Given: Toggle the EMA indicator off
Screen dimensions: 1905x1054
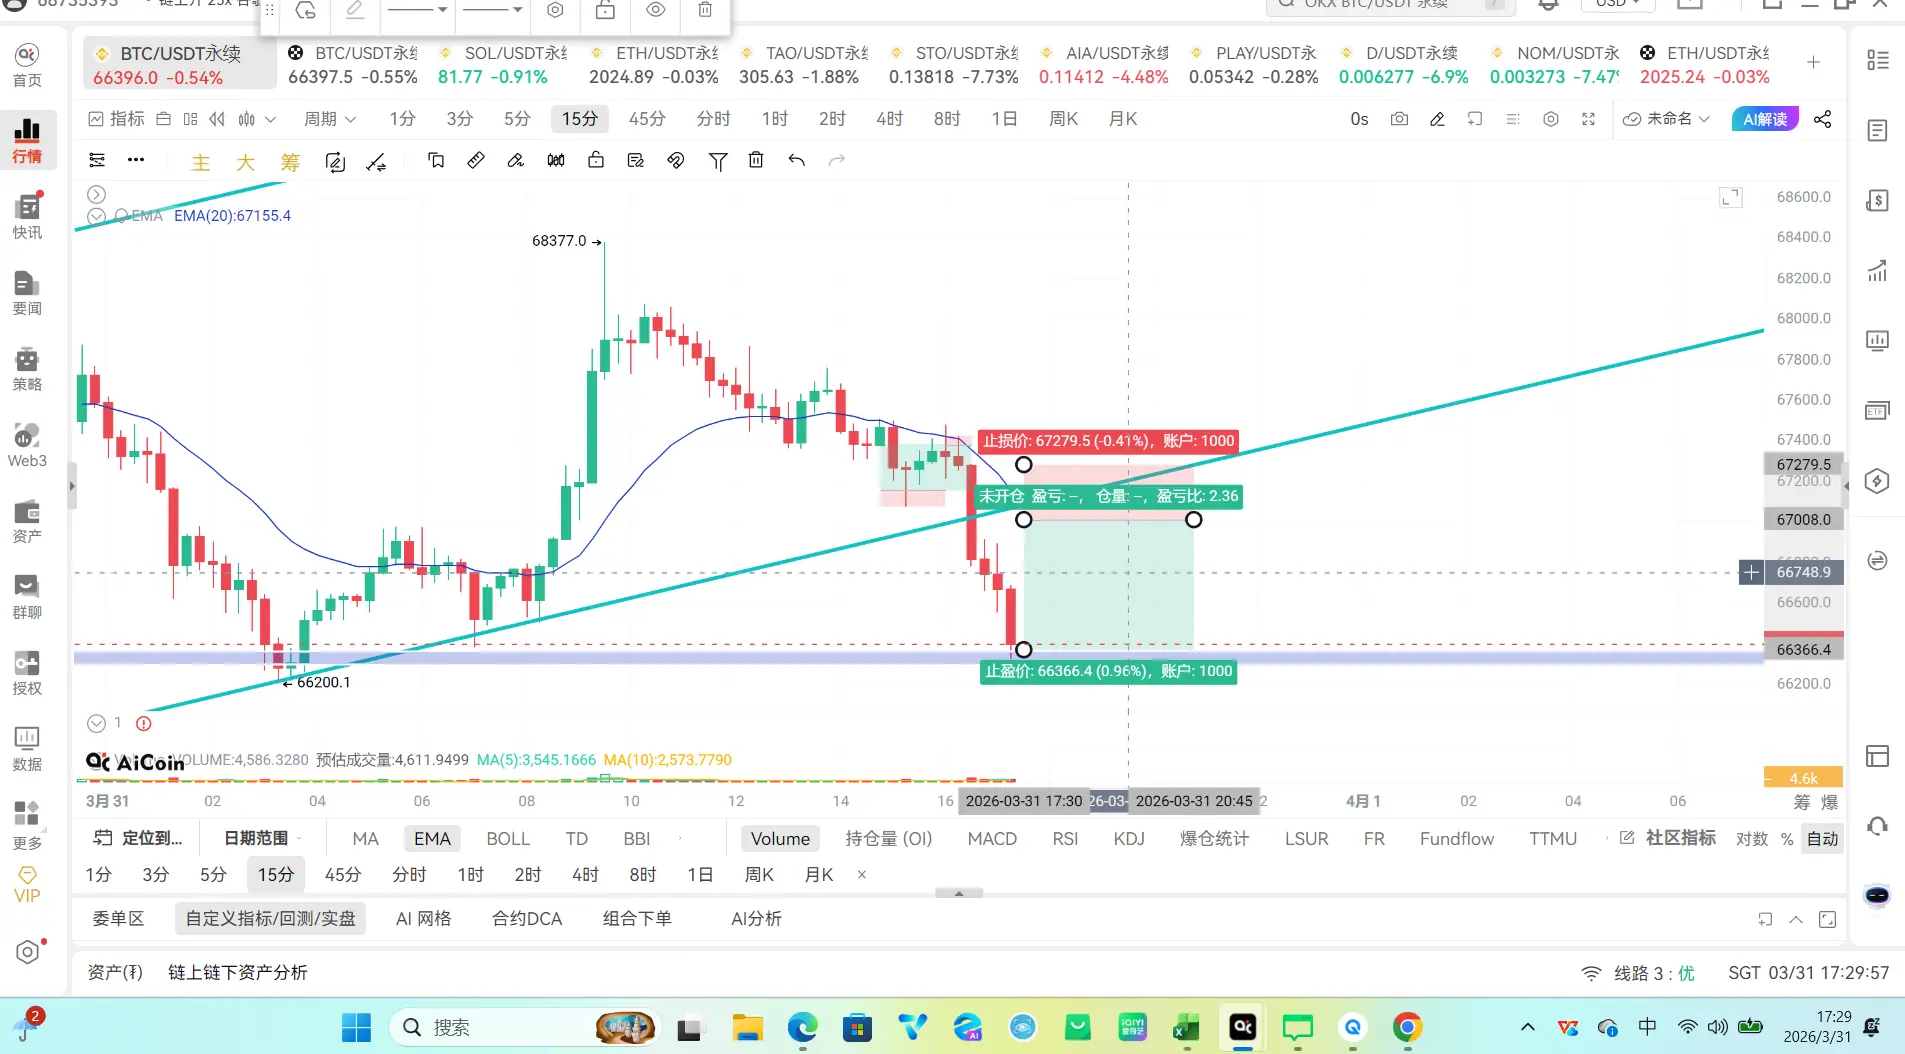Looking at the screenshot, I should [432, 839].
